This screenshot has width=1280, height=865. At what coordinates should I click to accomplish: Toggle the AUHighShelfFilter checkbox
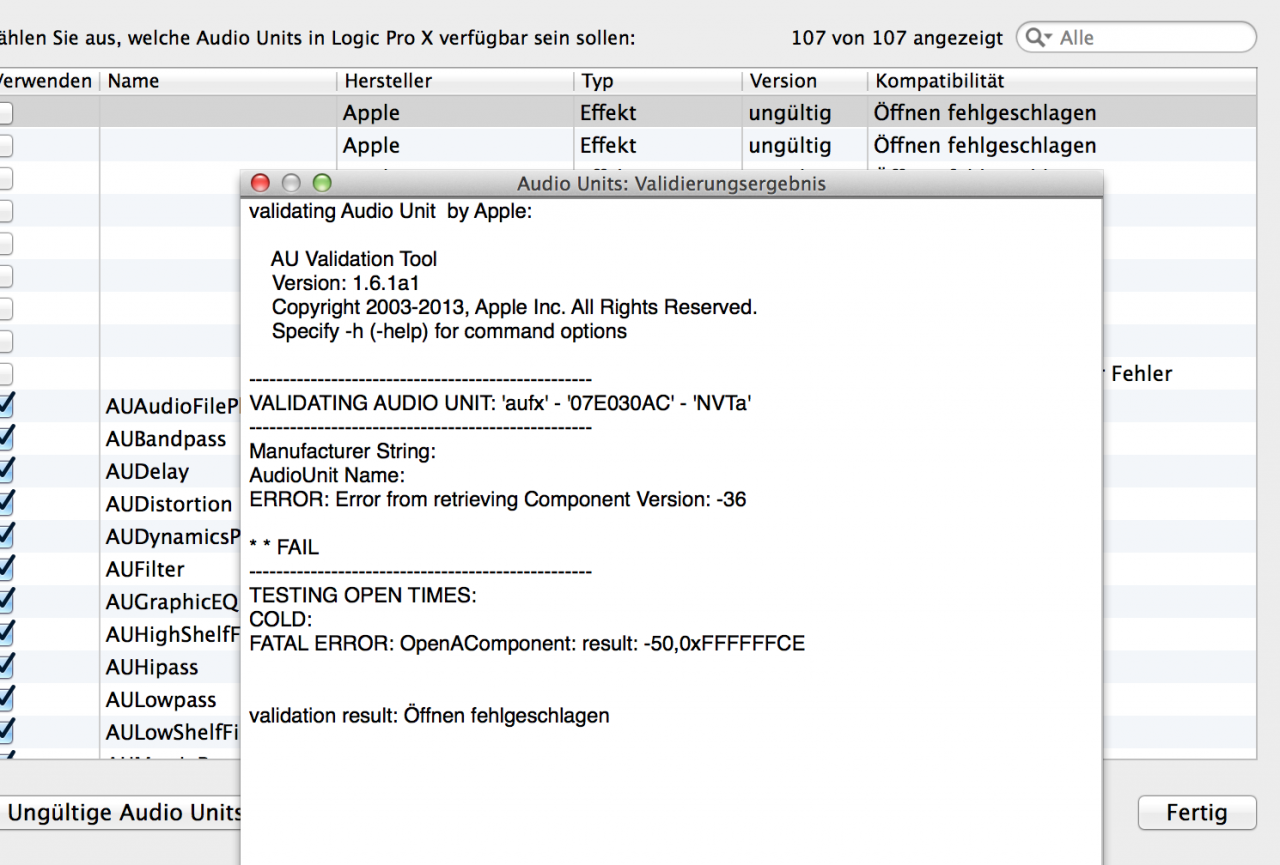pos(5,633)
